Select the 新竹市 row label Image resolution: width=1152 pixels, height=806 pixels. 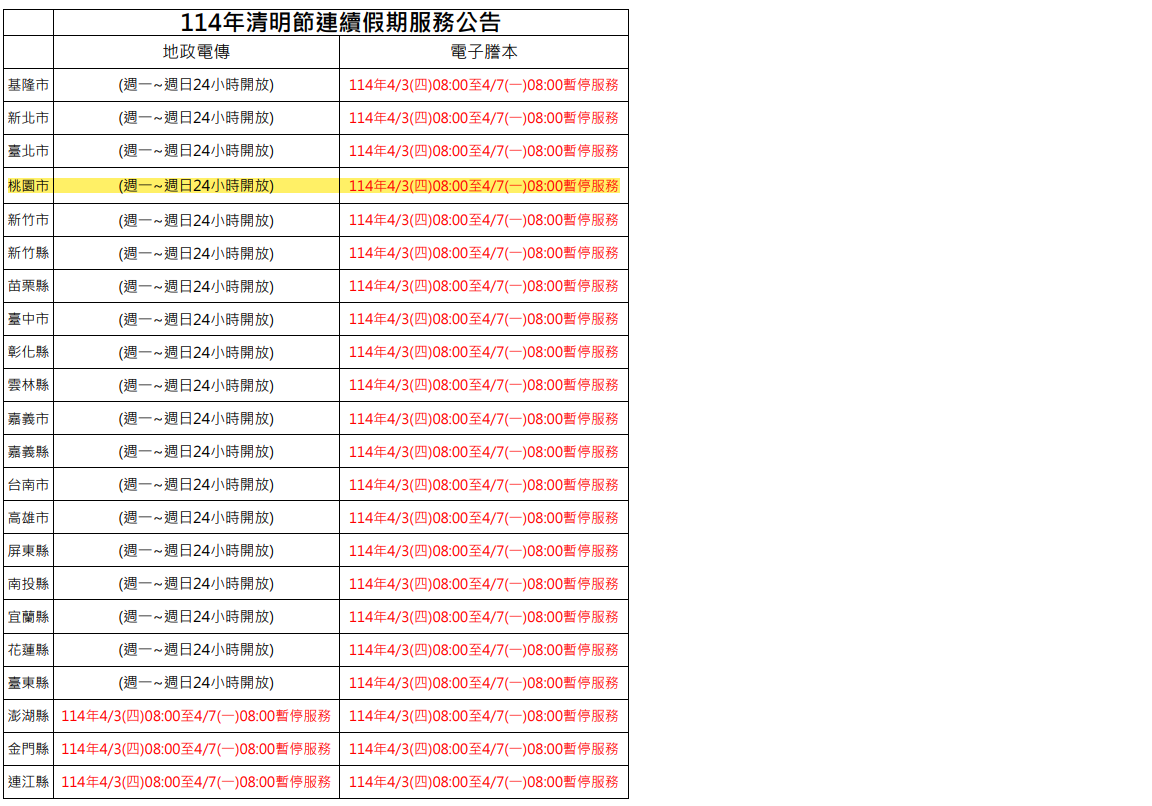coord(29,220)
